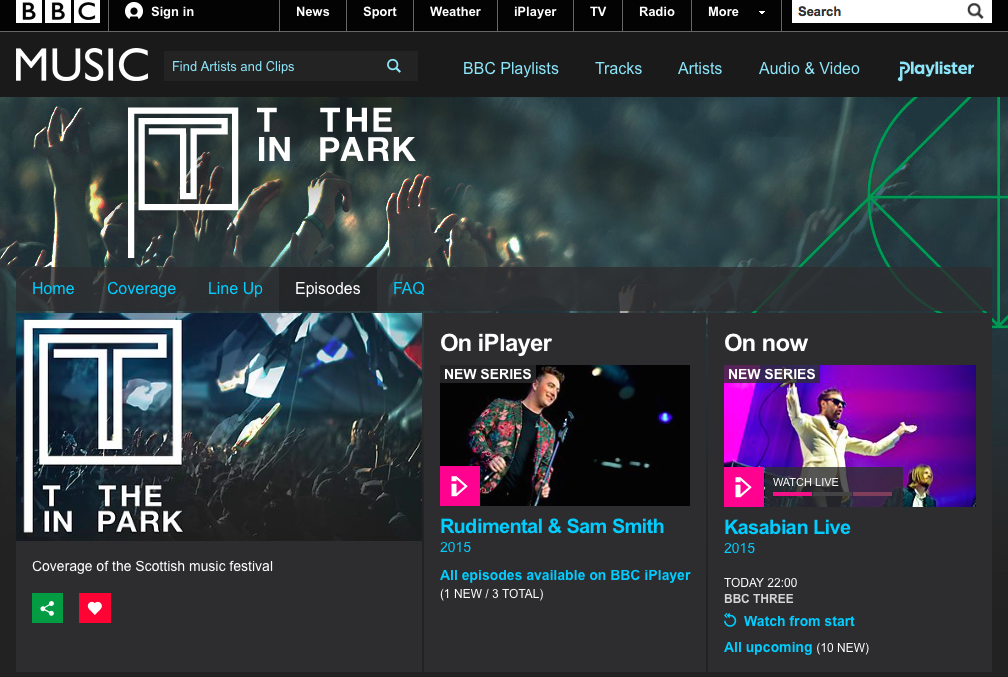Open the iPlayer menu item
The height and width of the screenshot is (677, 1008).
point(535,12)
